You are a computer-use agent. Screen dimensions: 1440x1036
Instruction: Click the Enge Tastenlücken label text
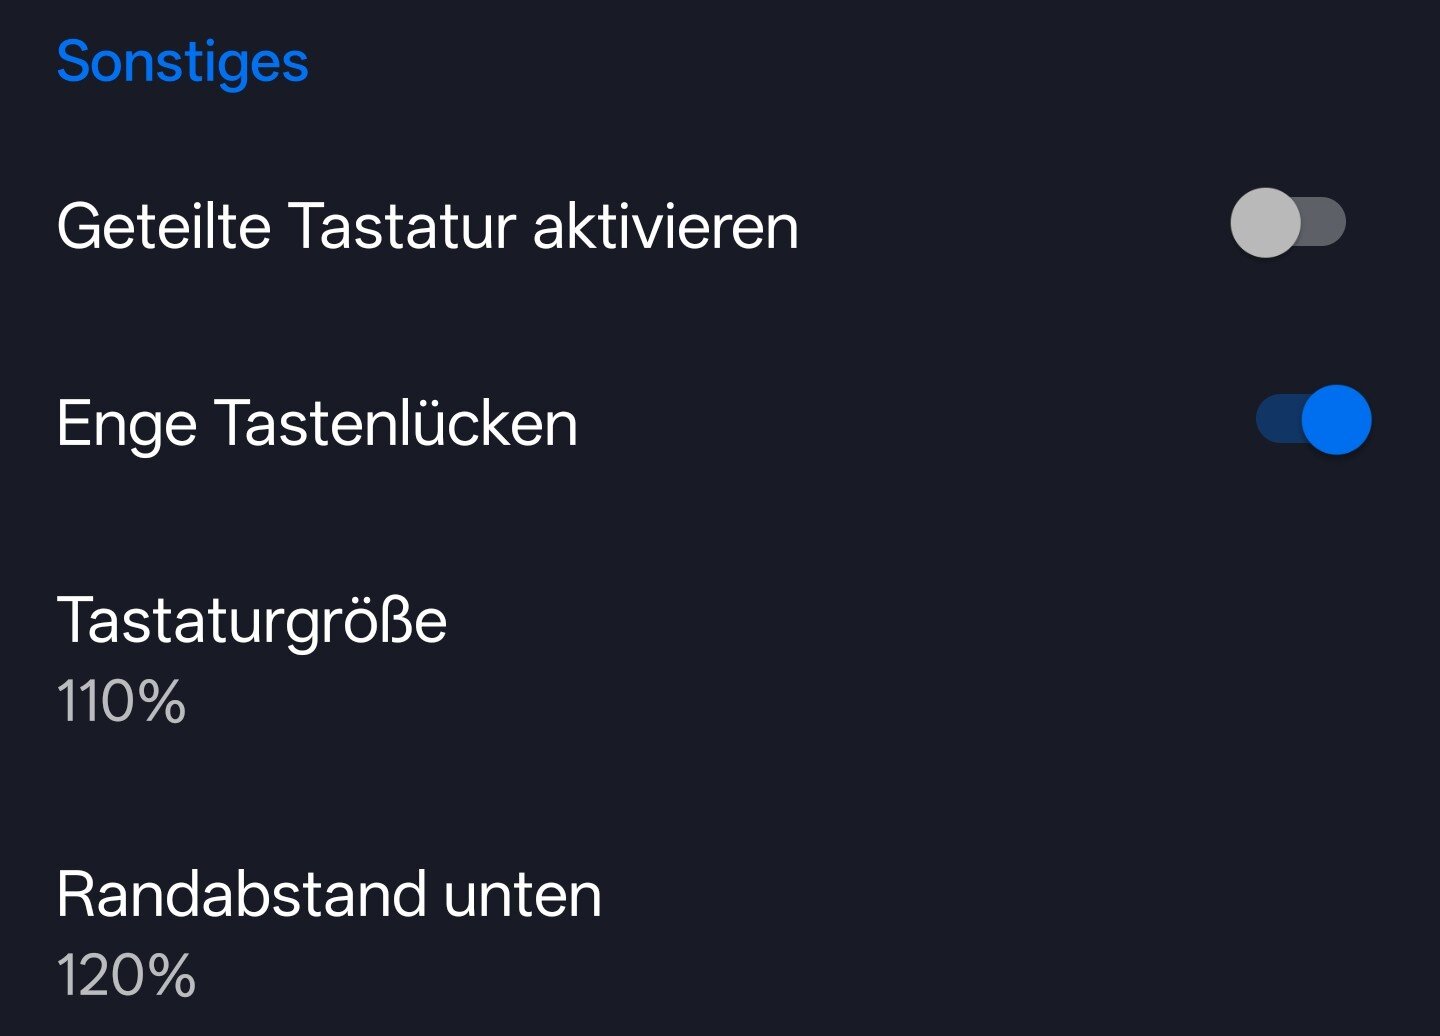[x=317, y=424]
